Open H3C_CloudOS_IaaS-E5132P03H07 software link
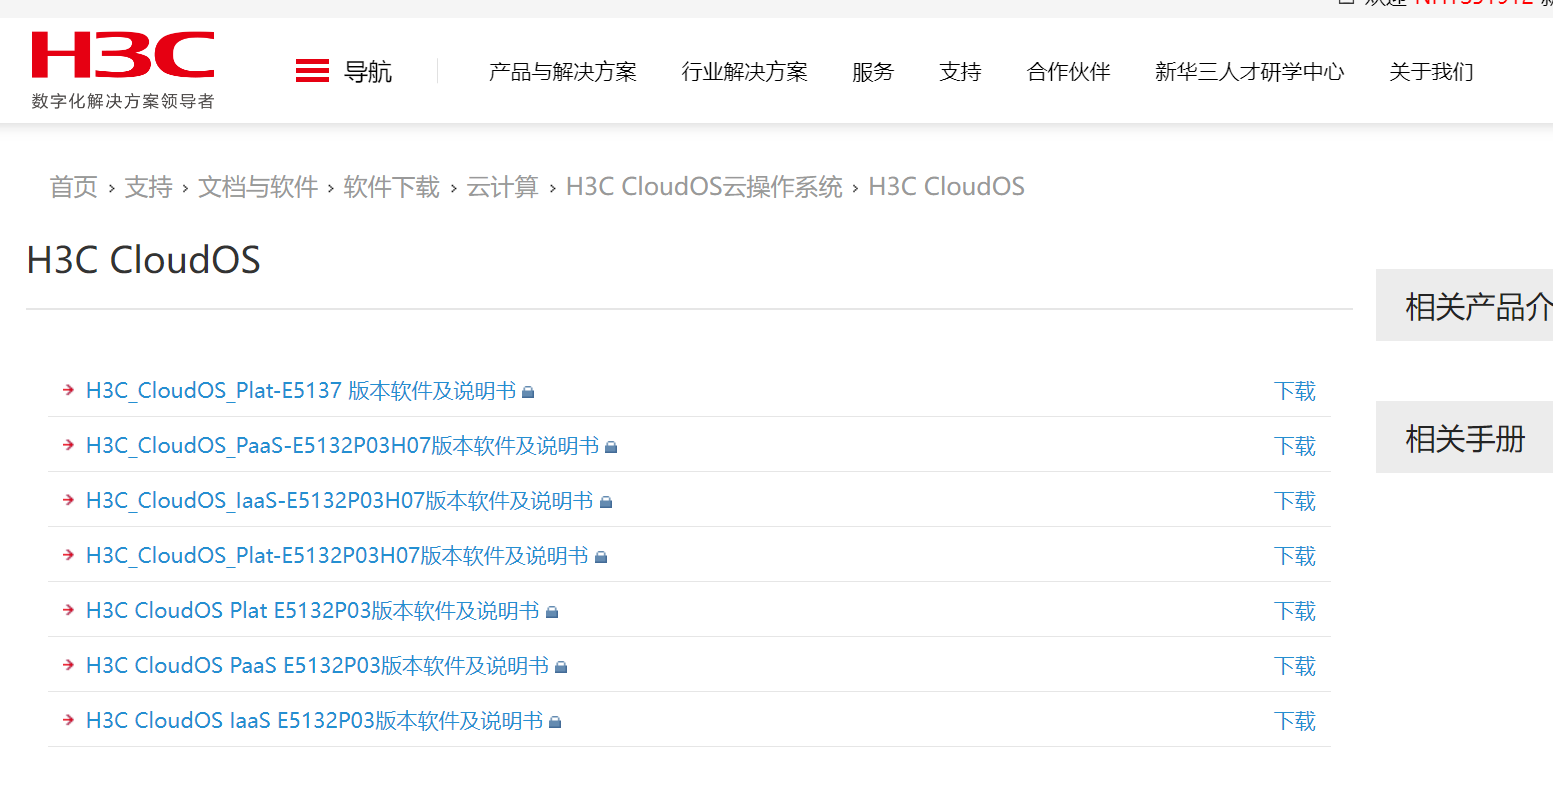Image resolution: width=1553 pixels, height=789 pixels. pyautogui.click(x=340, y=501)
